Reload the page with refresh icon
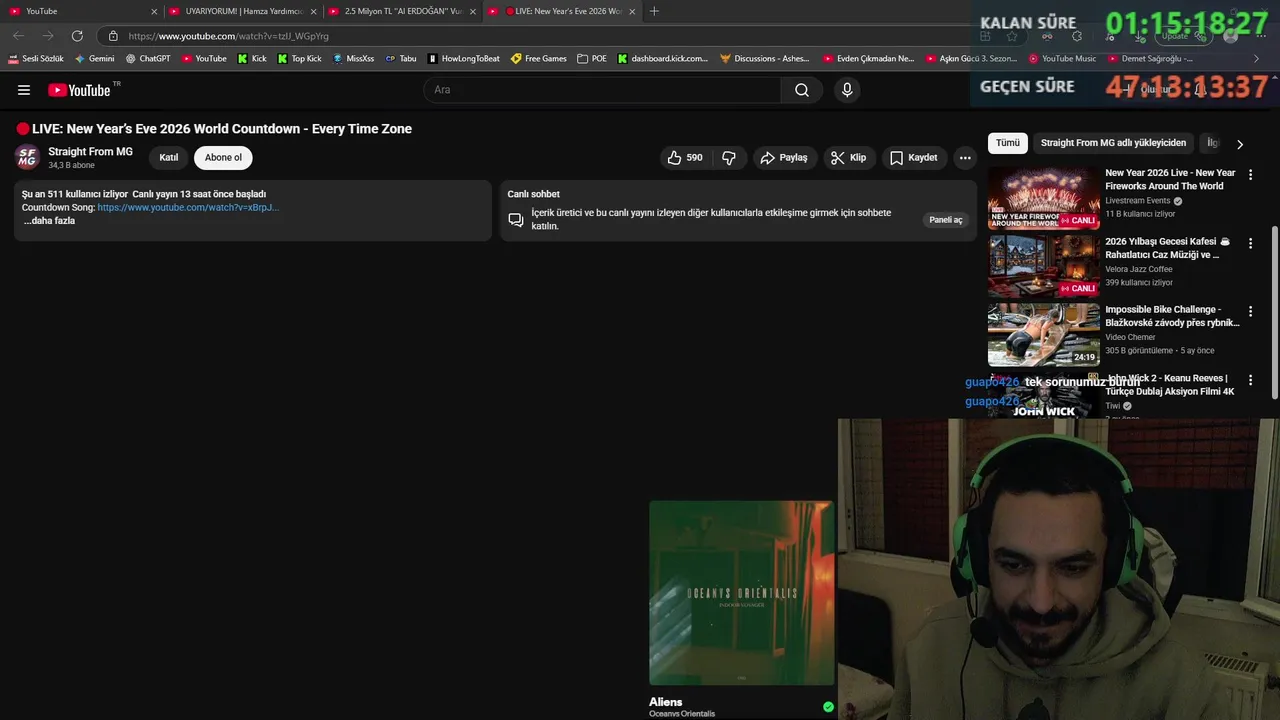The image size is (1280, 720). pyautogui.click(x=77, y=36)
